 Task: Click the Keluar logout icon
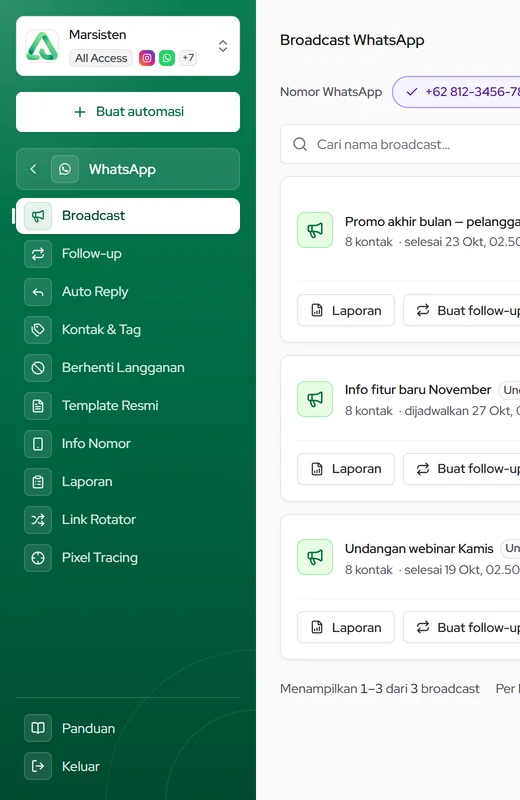(x=38, y=766)
